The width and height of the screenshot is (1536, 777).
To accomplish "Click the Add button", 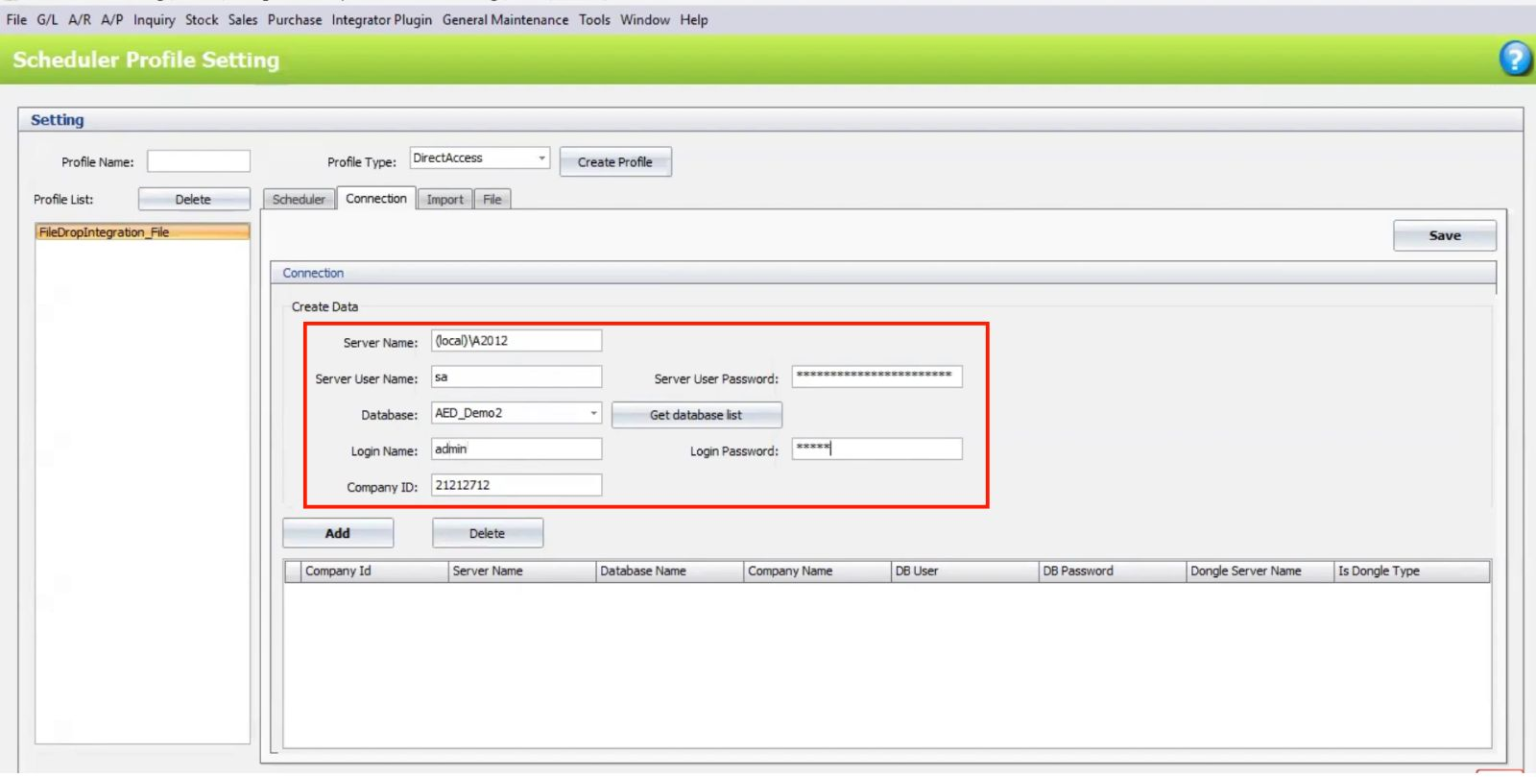I will coord(338,533).
